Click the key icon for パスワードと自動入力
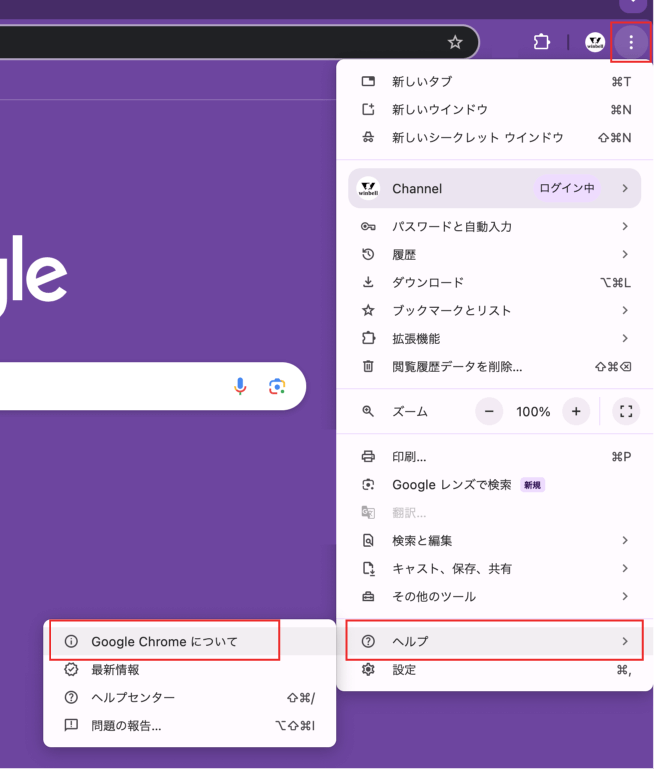The width and height of the screenshot is (654, 769). coord(368,226)
